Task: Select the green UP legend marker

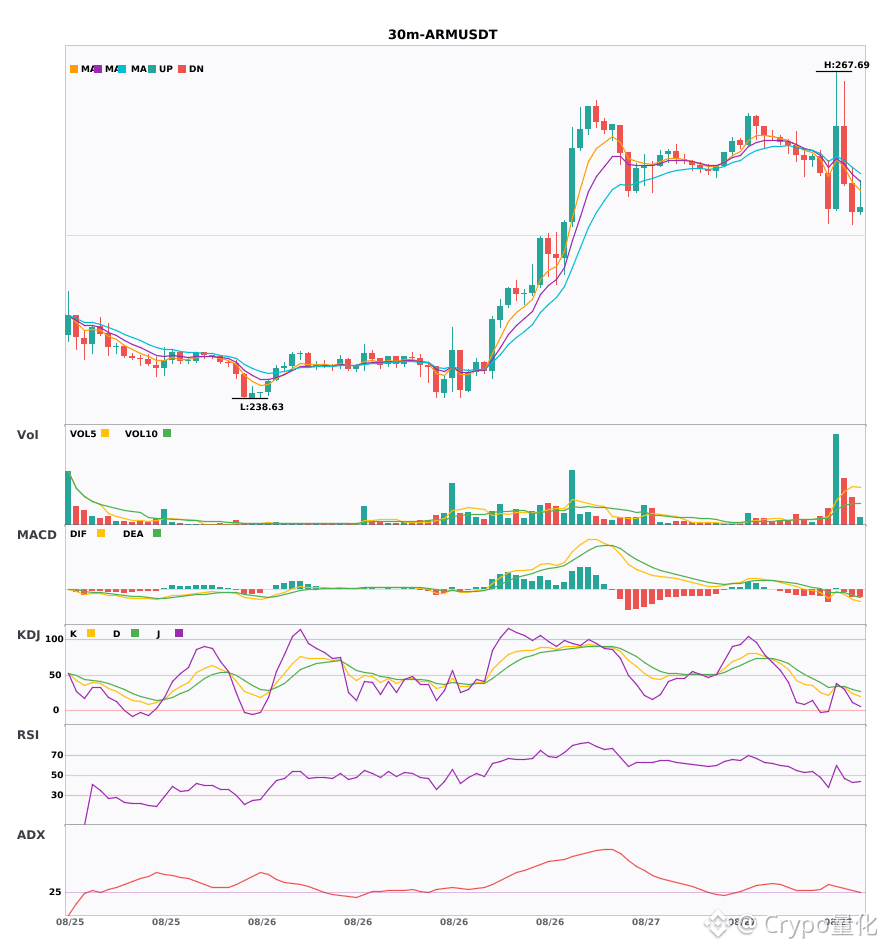Action: coord(152,69)
